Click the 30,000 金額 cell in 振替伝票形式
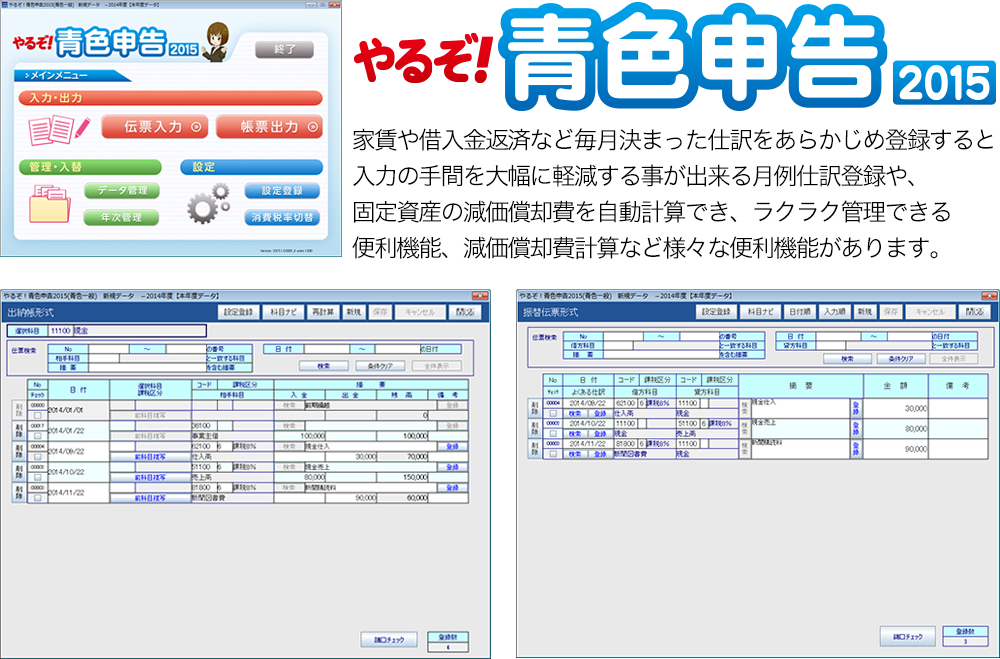The width and height of the screenshot is (1000, 659). [x=895, y=408]
